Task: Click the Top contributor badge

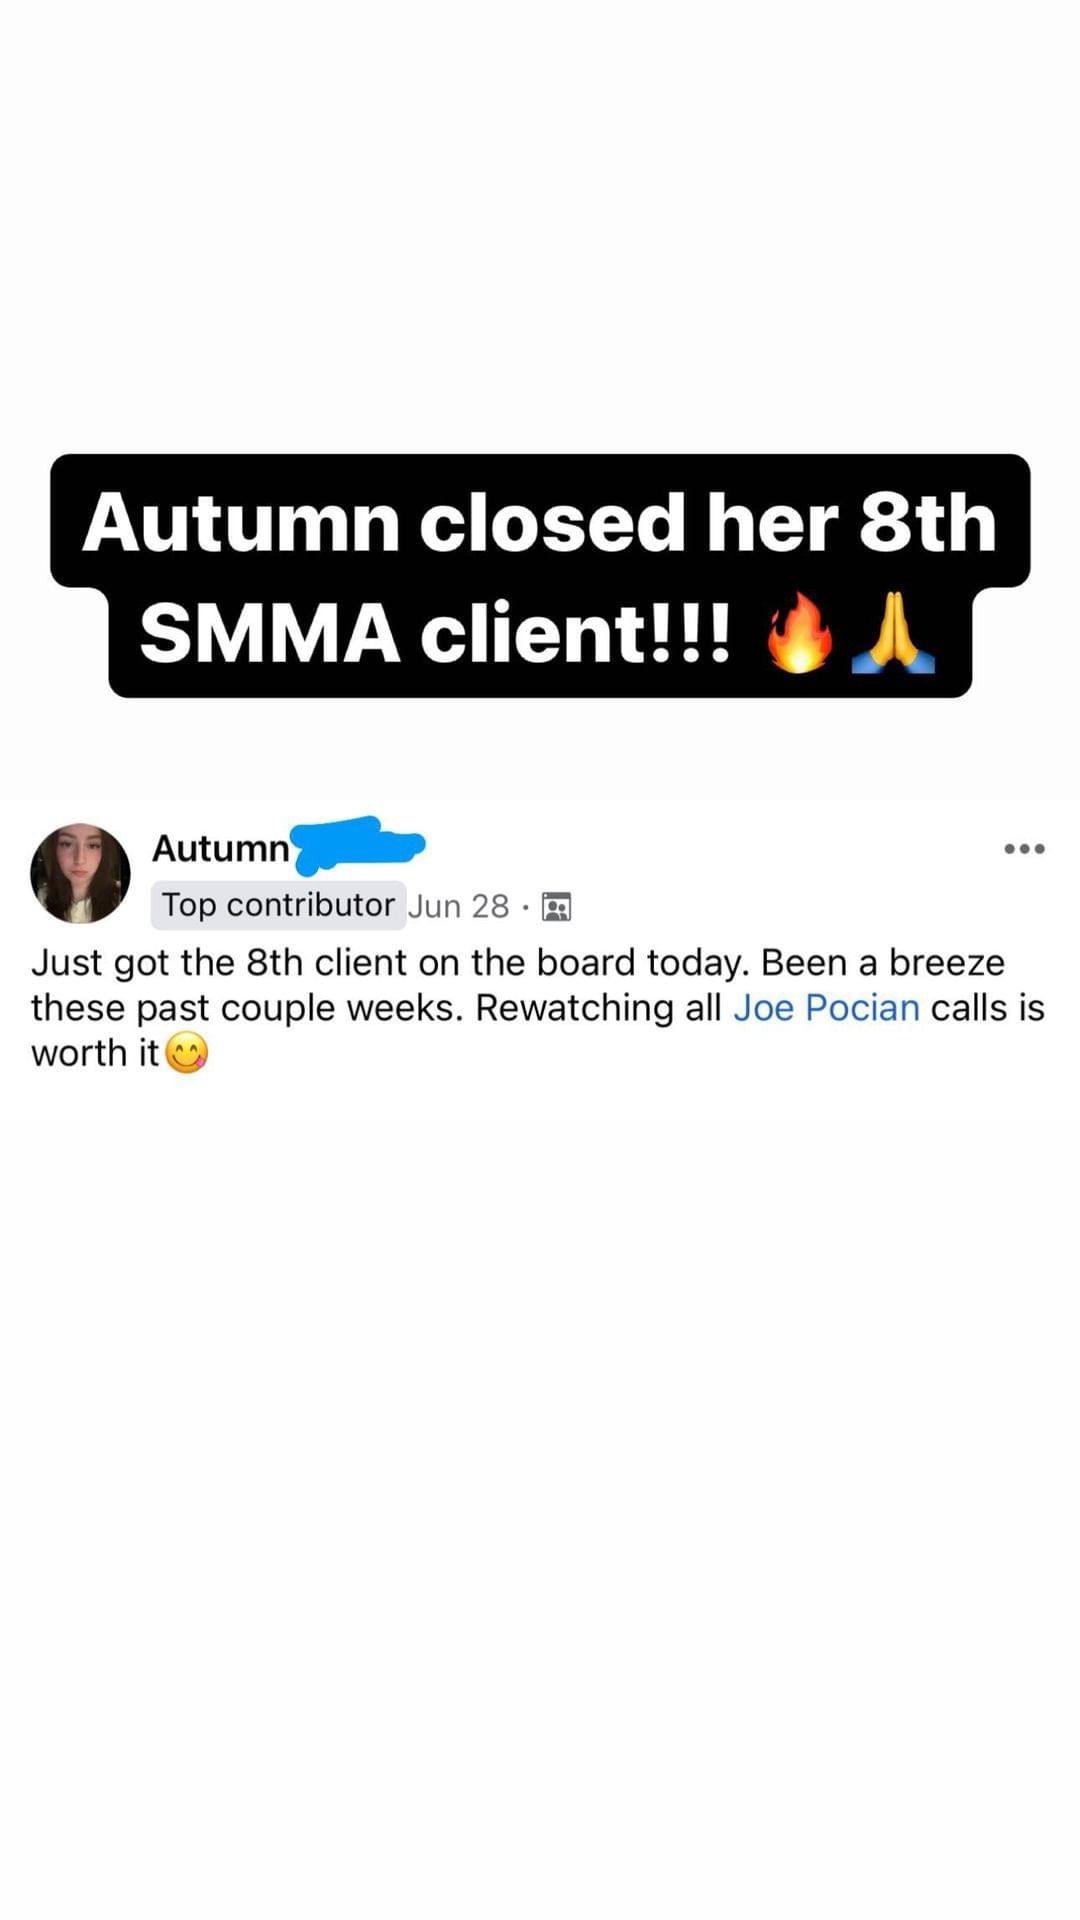Action: coord(278,905)
